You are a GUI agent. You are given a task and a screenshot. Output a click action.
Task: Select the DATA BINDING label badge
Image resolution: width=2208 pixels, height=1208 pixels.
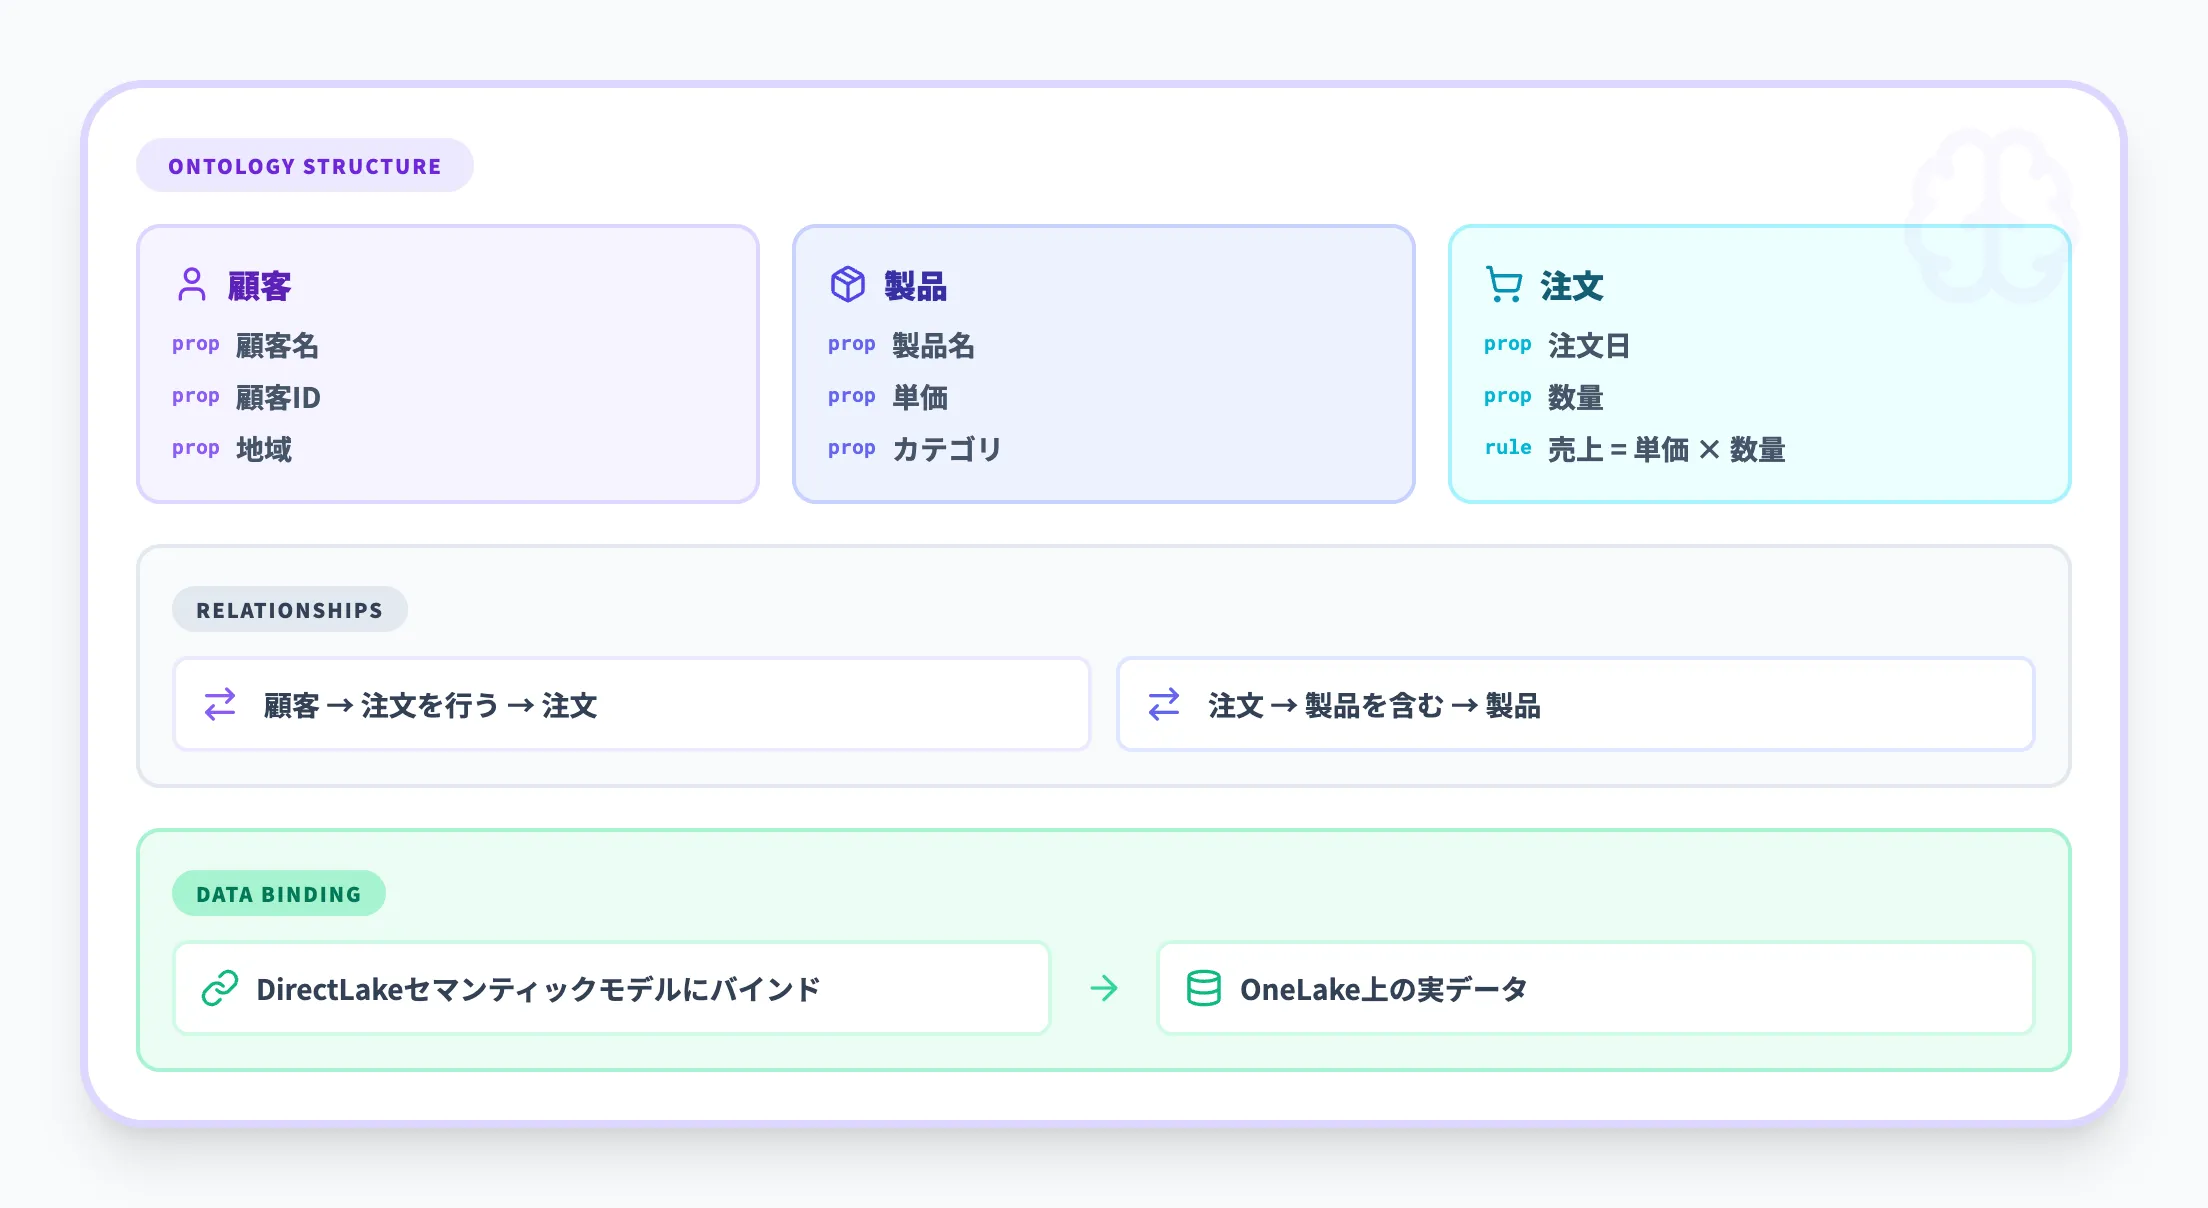[279, 894]
